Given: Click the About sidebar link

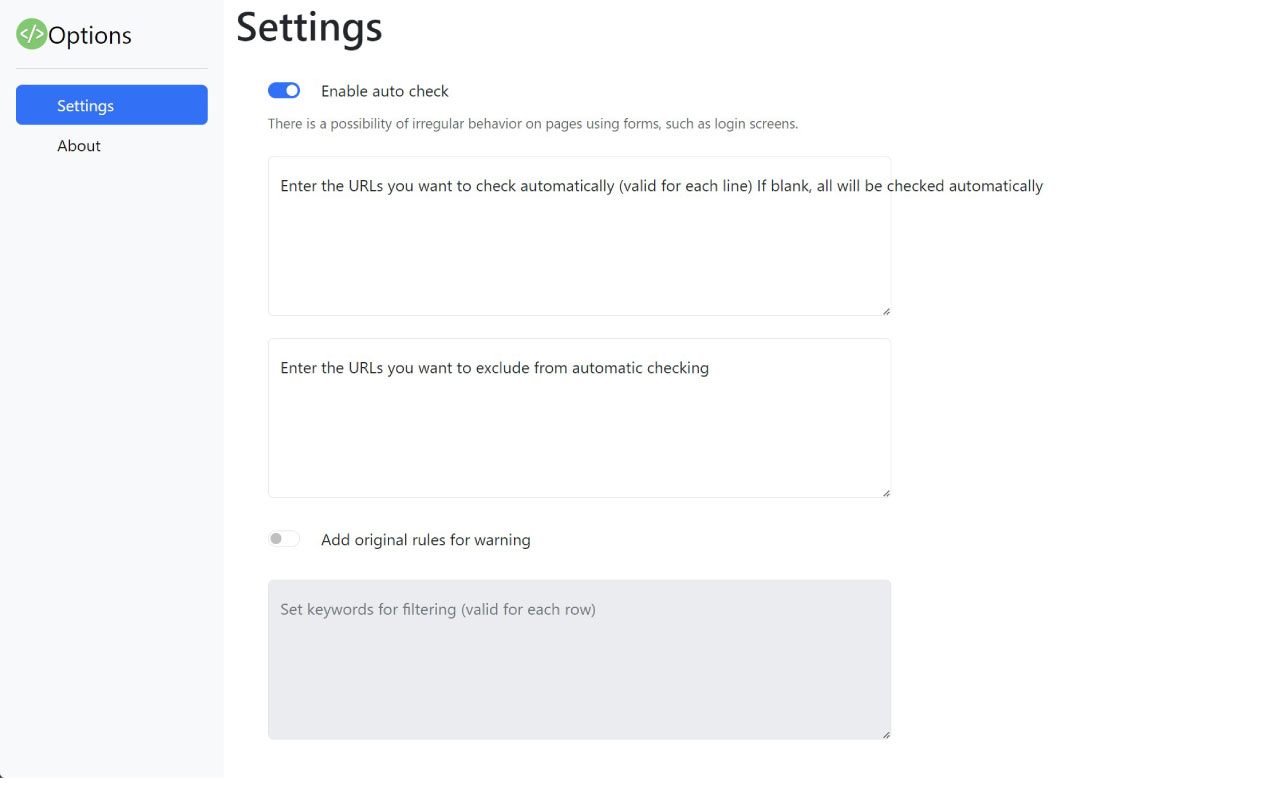Looking at the screenshot, I should pos(79,145).
